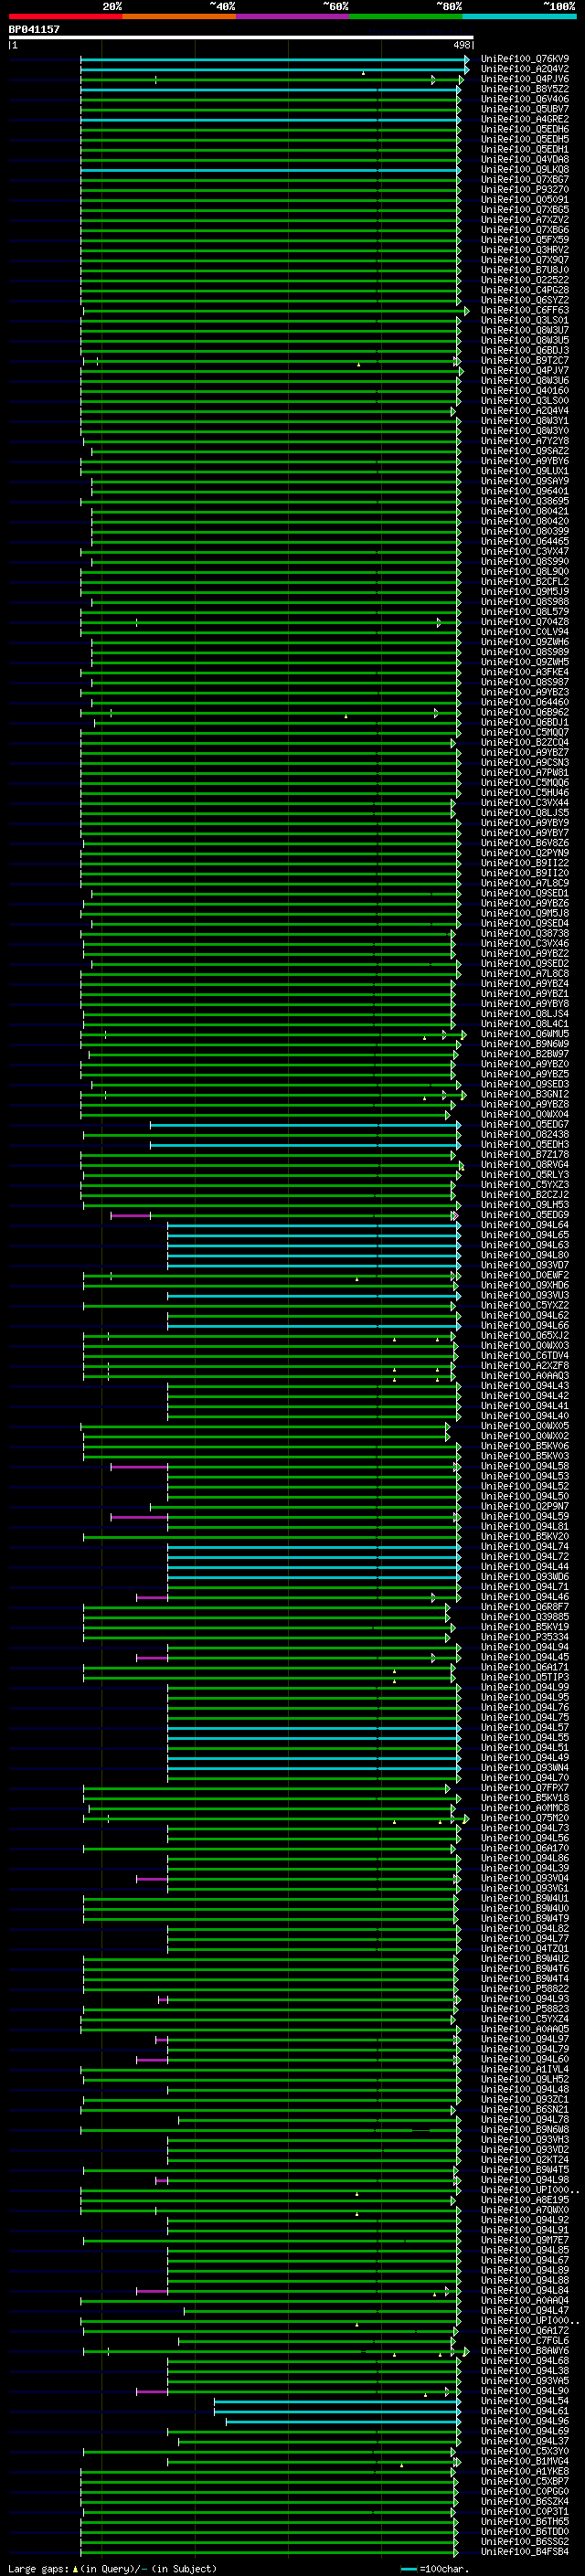585x2576 pixels.
Task: Select hit label UniRef100_Q05091
Action: point(525,200)
